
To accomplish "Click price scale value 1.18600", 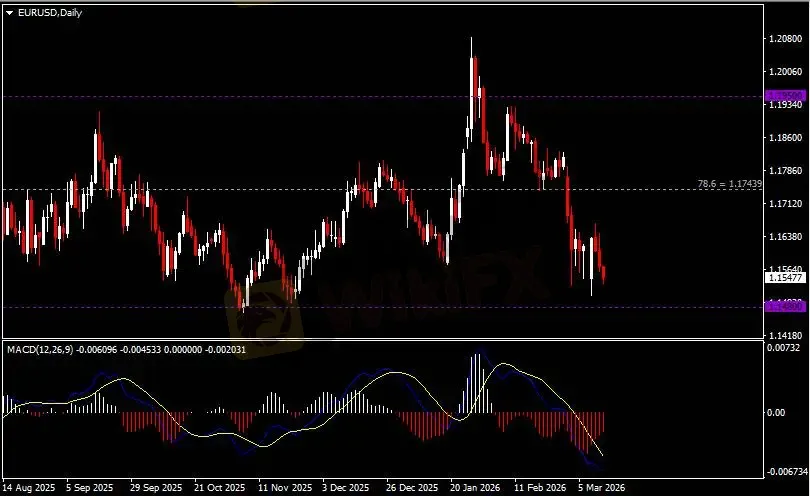I will click(785, 138).
